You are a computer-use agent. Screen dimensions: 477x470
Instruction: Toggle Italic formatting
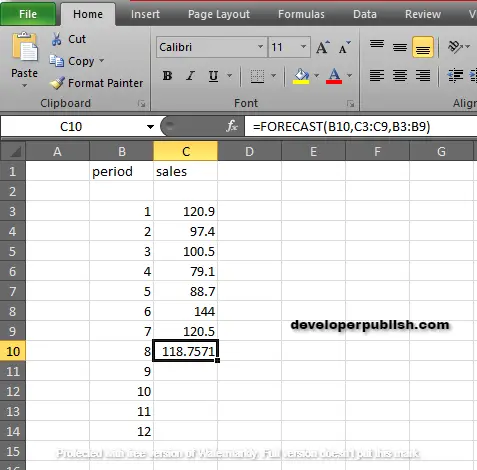click(x=190, y=76)
